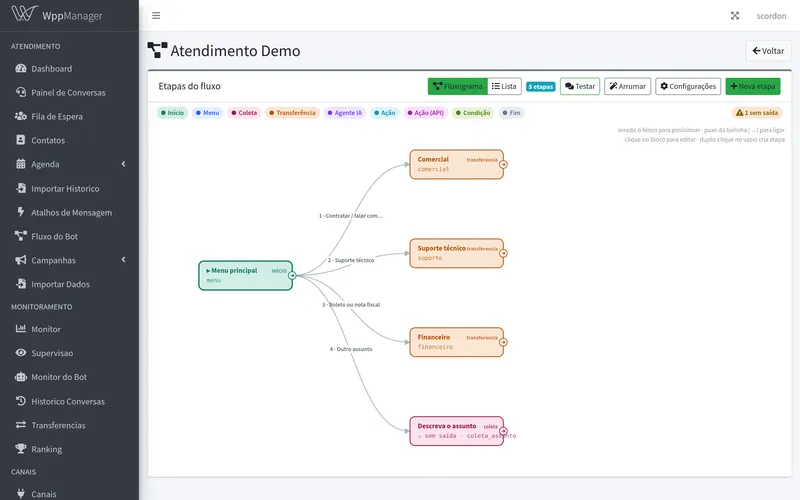Click the Fila de Espera people icon
The height and width of the screenshot is (500, 800).
[20, 116]
